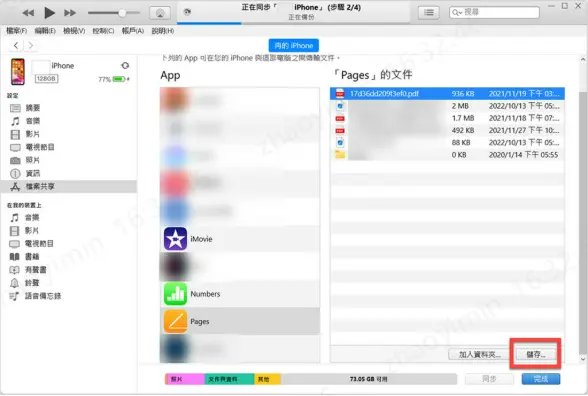The width and height of the screenshot is (588, 396).
Task: Select 檔案共享 in the sidebar
Action: click(69, 186)
